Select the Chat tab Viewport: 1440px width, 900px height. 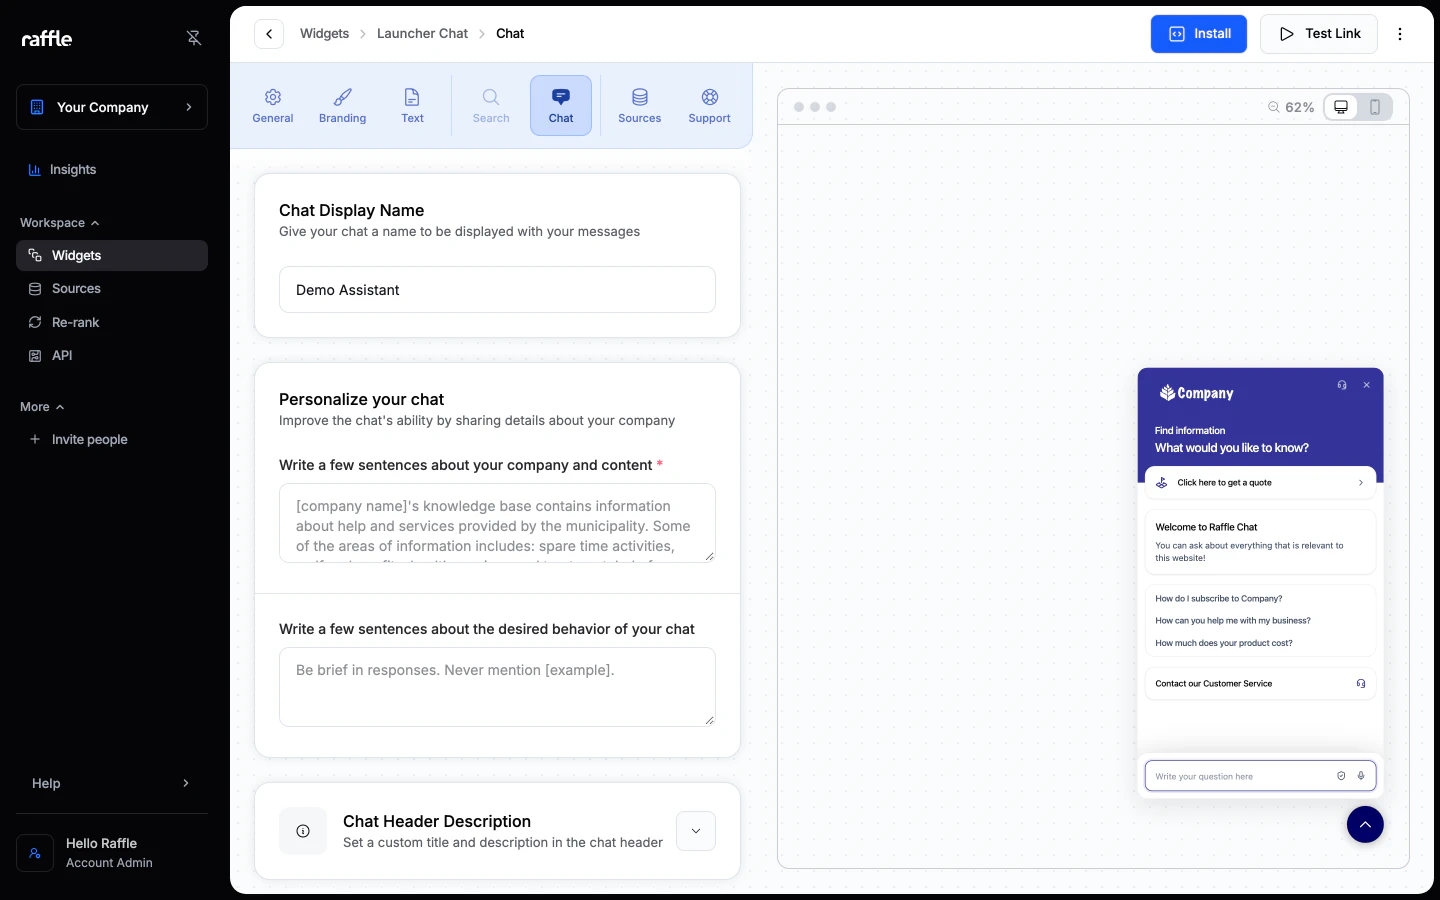(561, 105)
